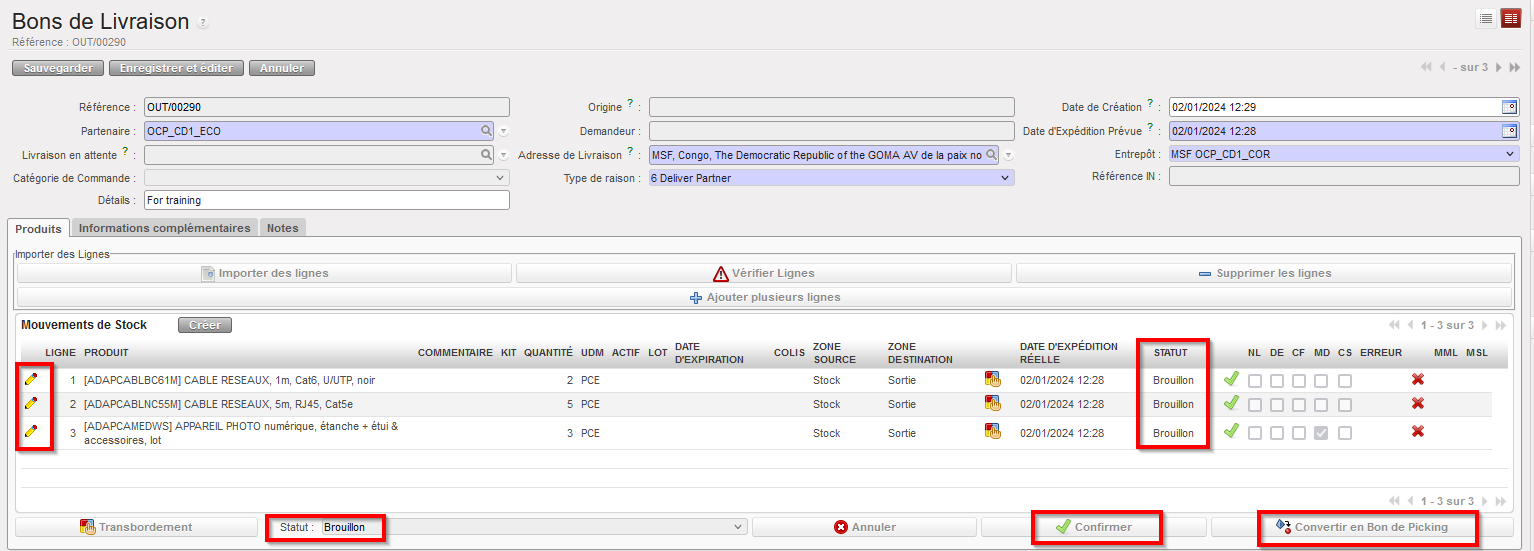Viewport: 1534px width, 551px height.
Task: Switch to the list view icon
Action: click(x=1486, y=19)
